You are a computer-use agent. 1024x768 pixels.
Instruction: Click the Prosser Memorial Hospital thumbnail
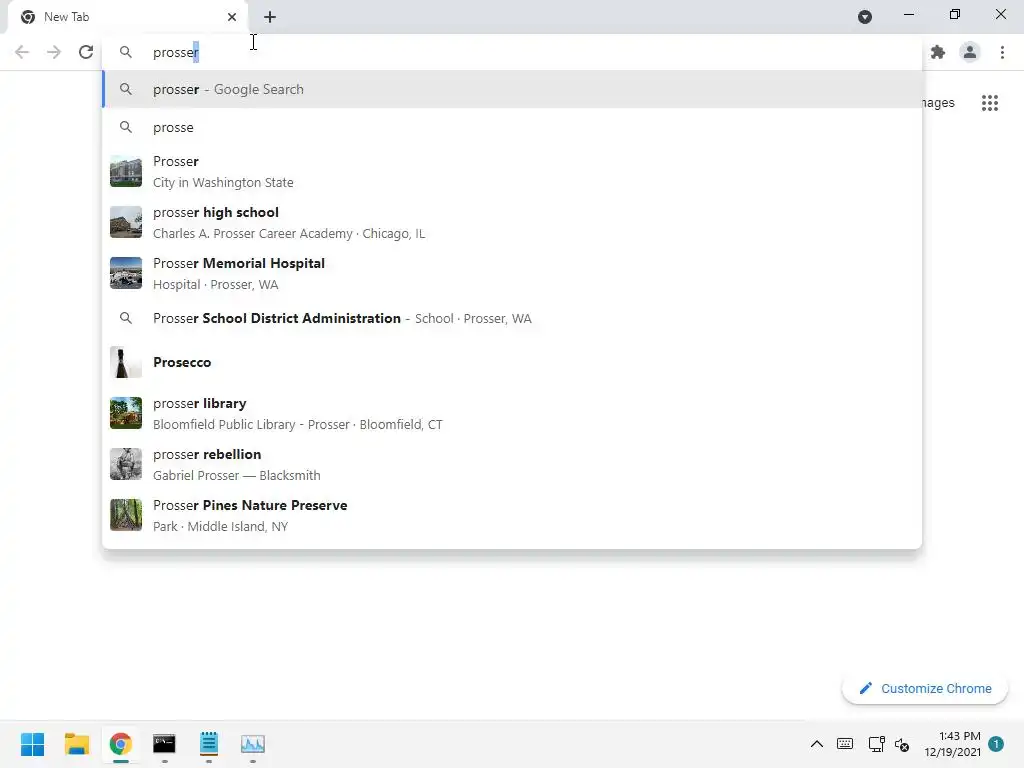(x=125, y=274)
